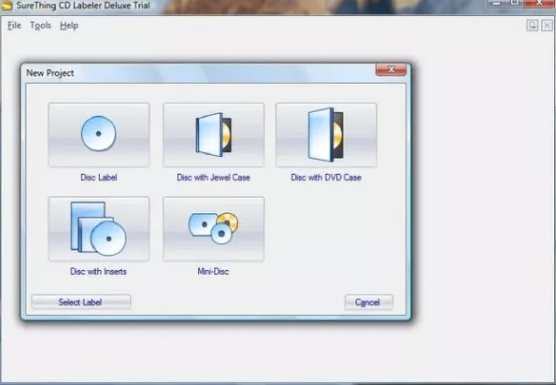Screen dimensions: 556x385
Task: Select the Disc with Jewel Case icon
Action: pyautogui.click(x=213, y=135)
